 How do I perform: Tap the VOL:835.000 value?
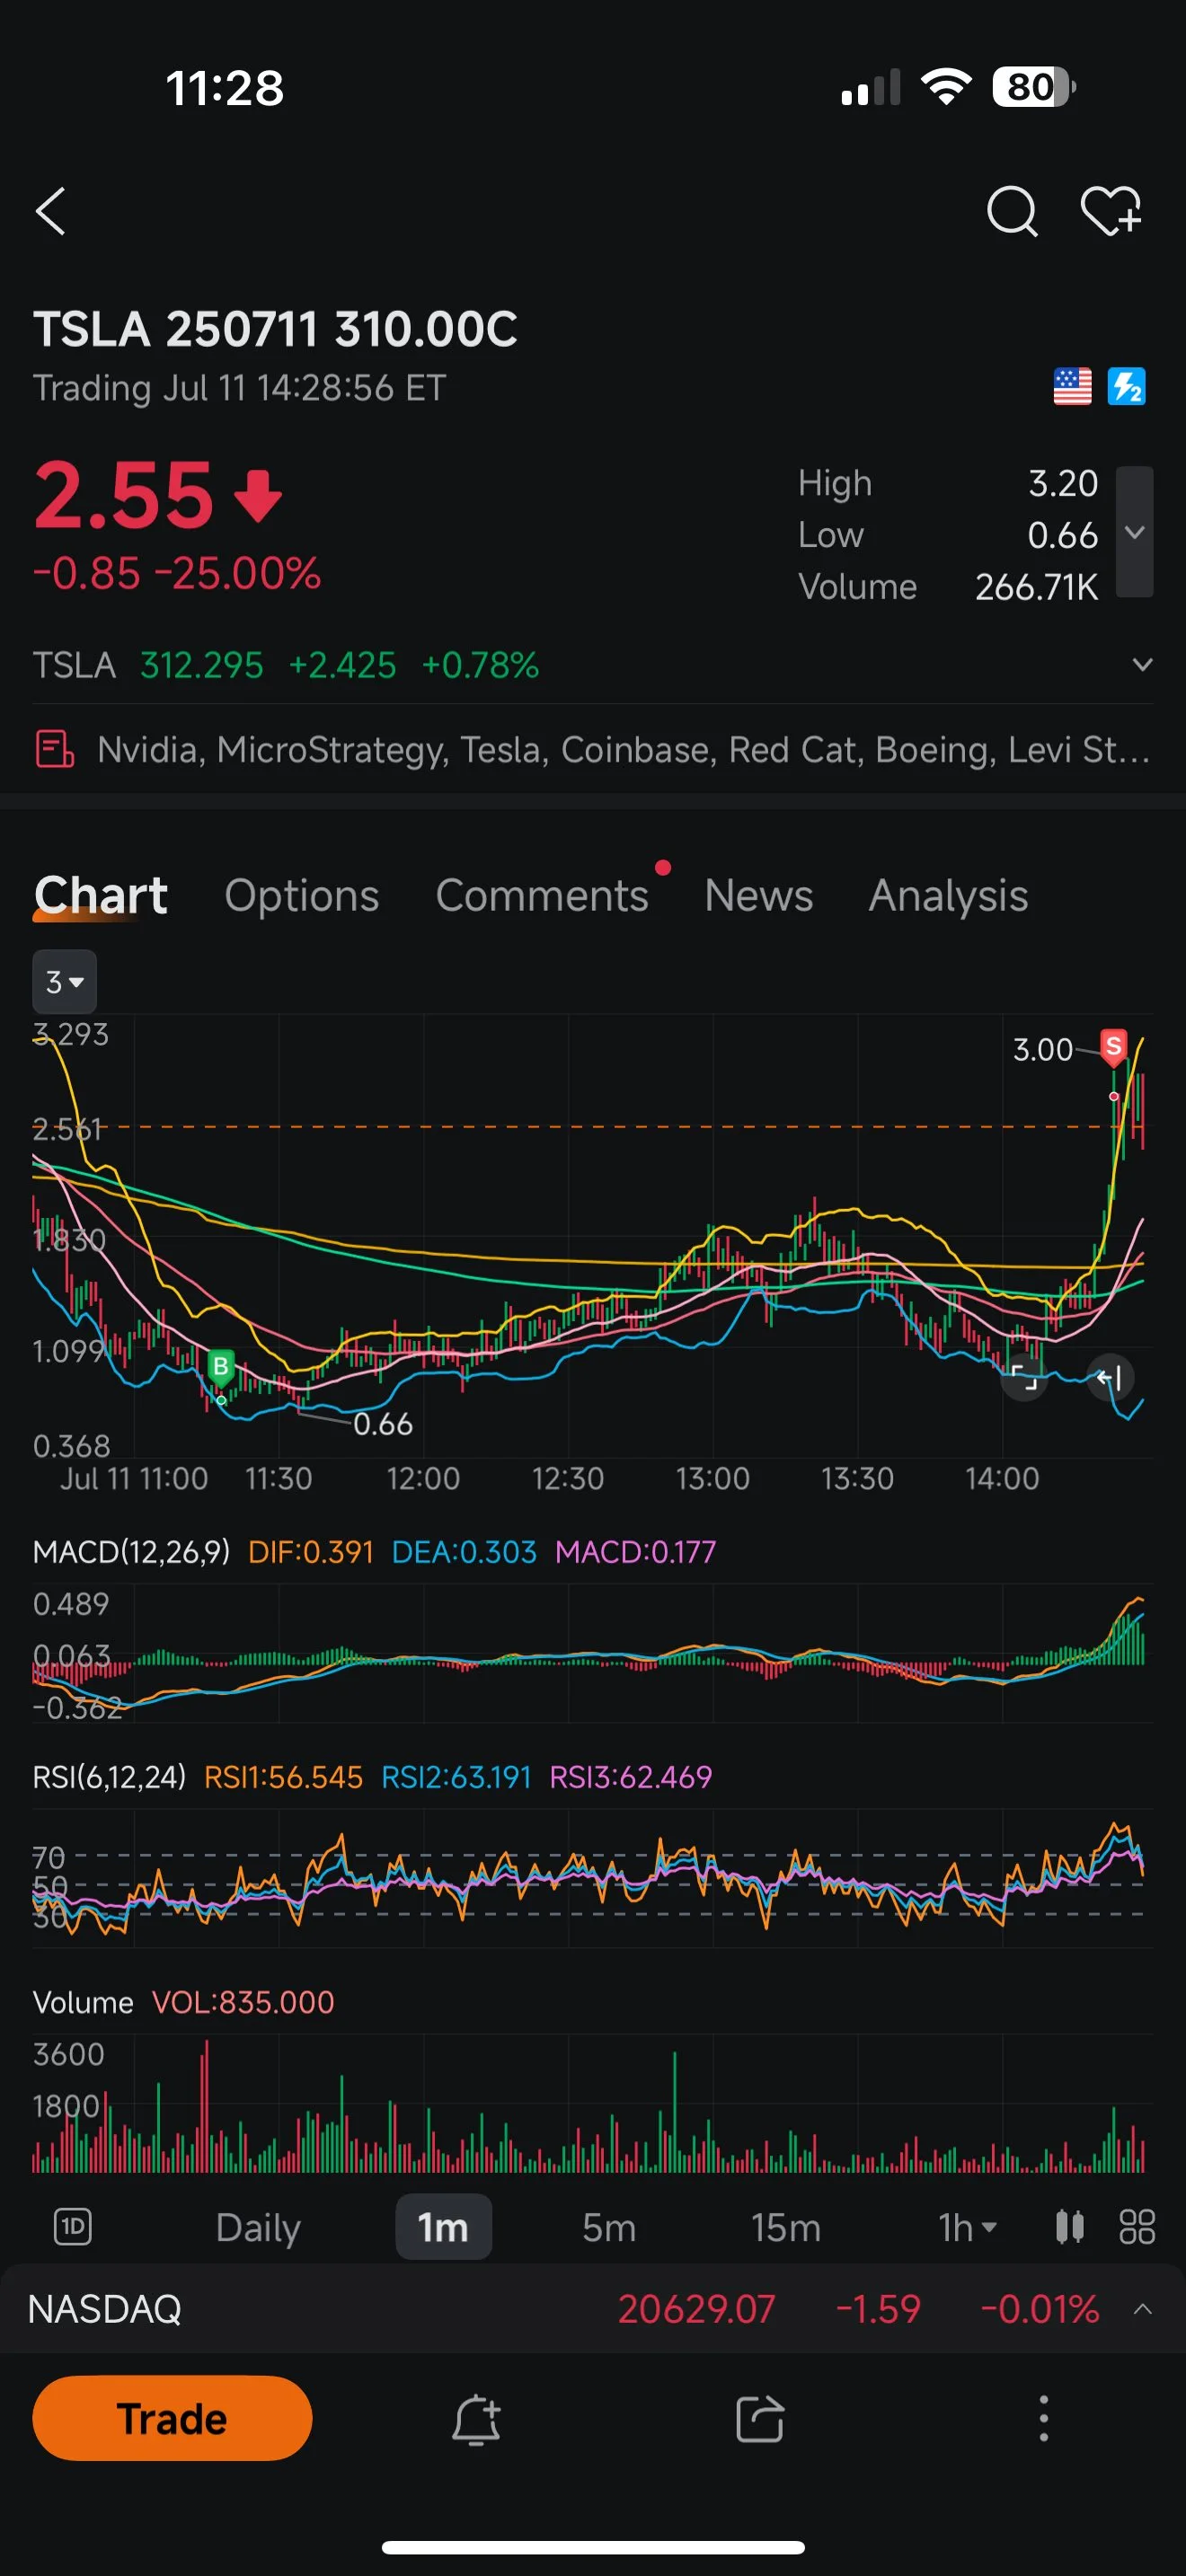click(243, 2002)
